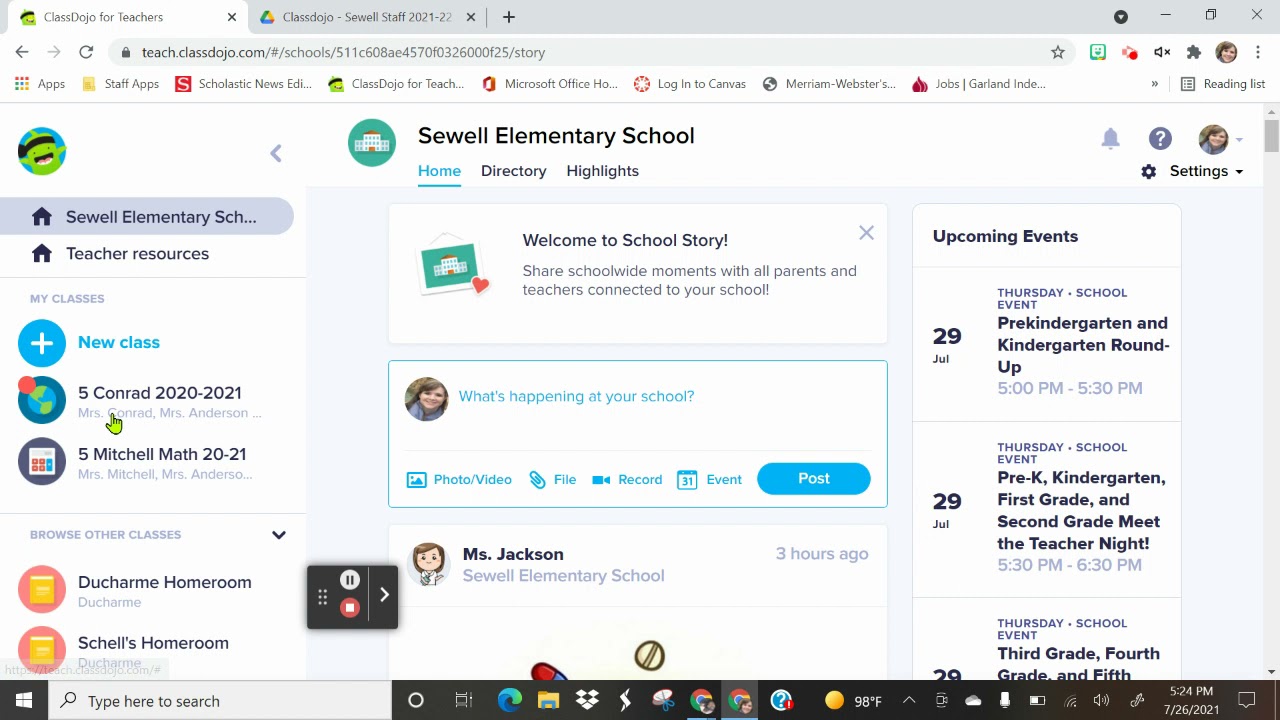The height and width of the screenshot is (720, 1280).
Task: Expand the recorder toolbar arrow
Action: (x=384, y=596)
